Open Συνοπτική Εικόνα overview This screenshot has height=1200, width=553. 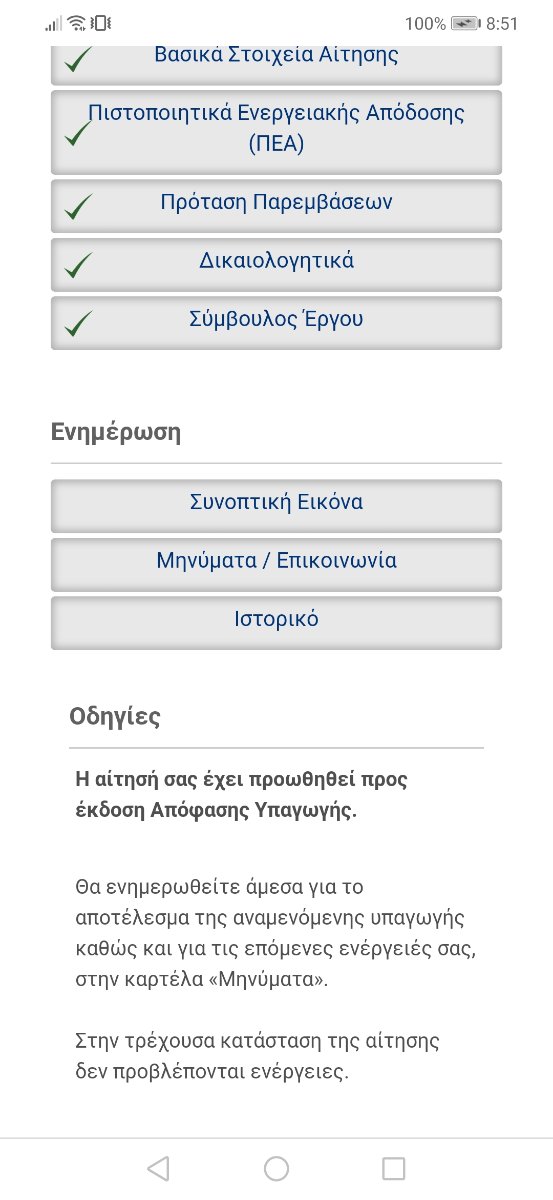coord(276,505)
